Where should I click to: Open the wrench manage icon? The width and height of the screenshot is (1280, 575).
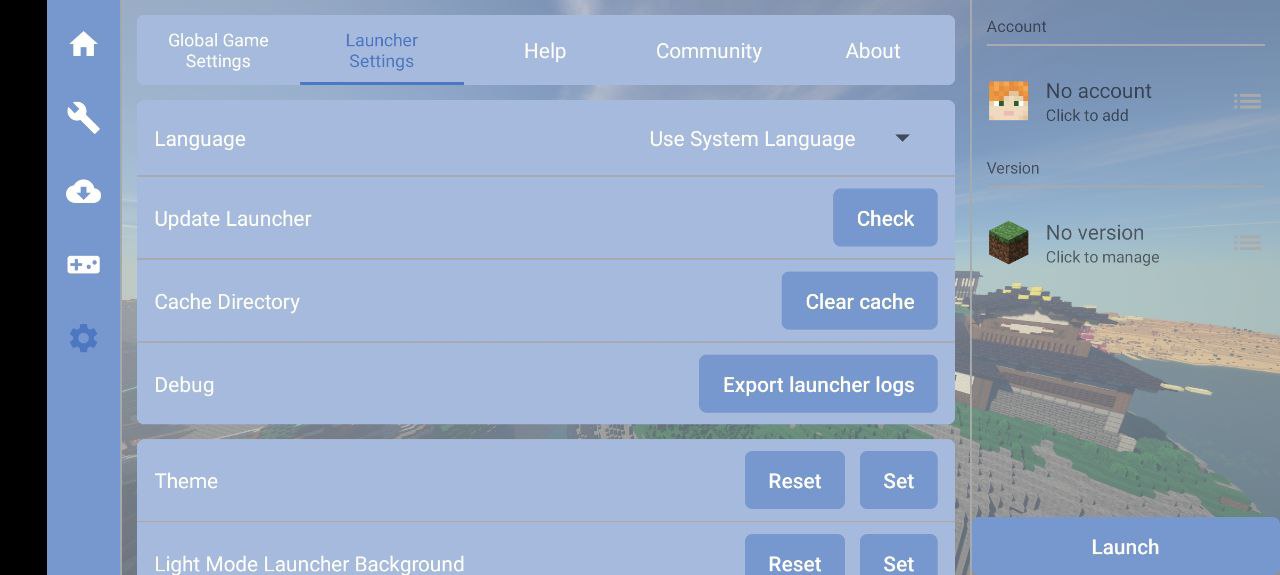click(x=83, y=117)
